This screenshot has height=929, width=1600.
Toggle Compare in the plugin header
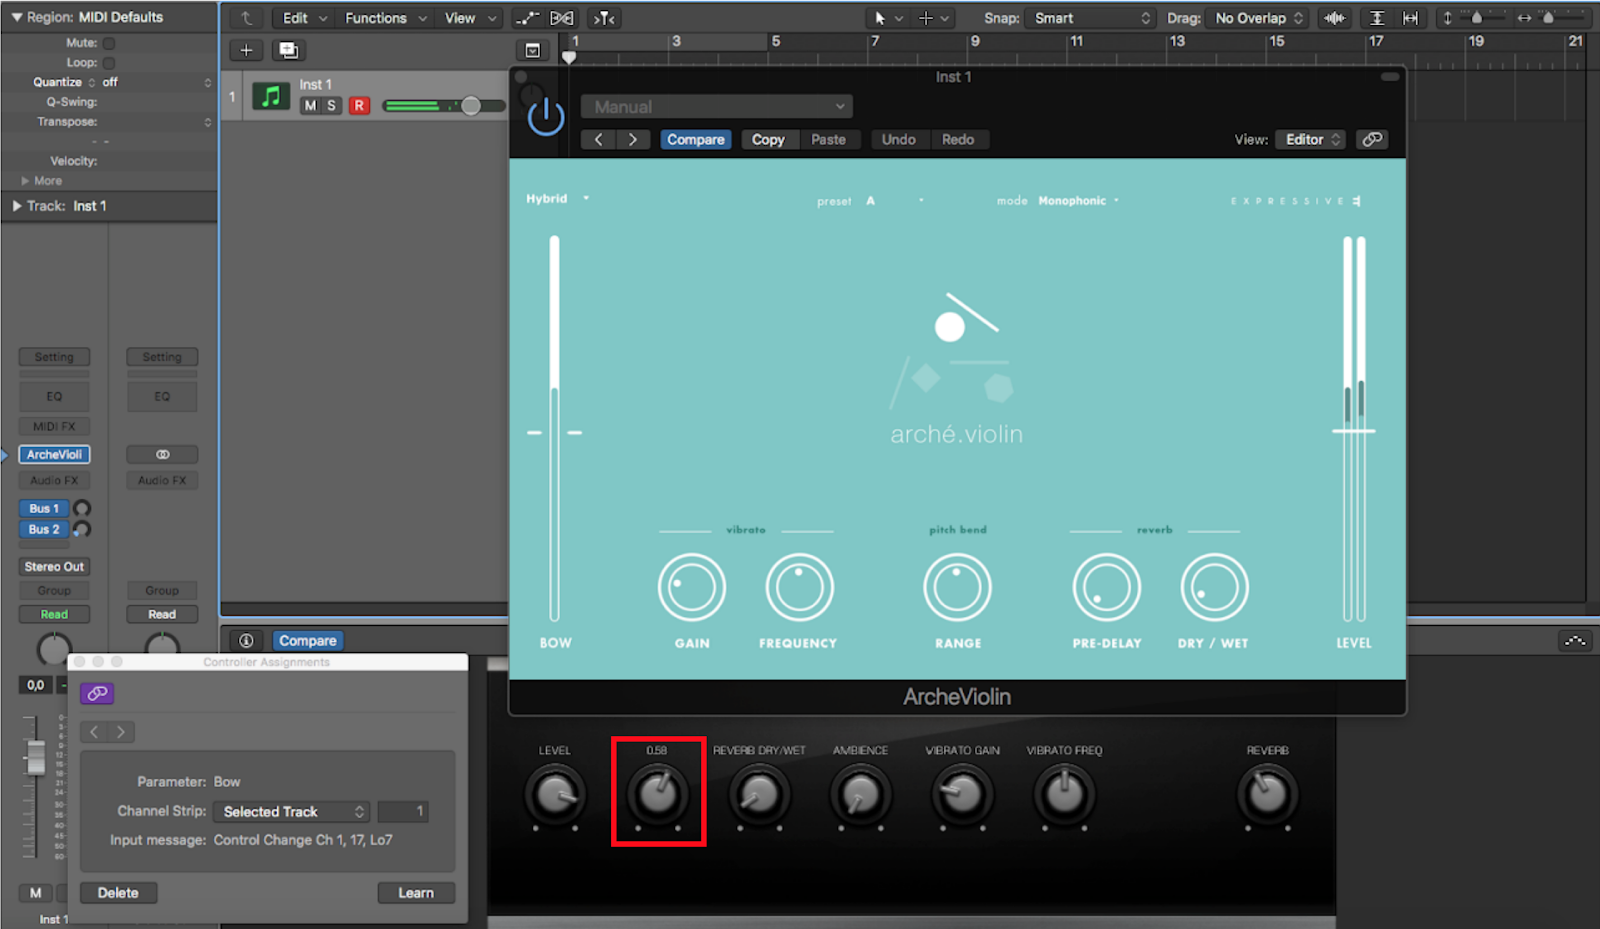[696, 140]
